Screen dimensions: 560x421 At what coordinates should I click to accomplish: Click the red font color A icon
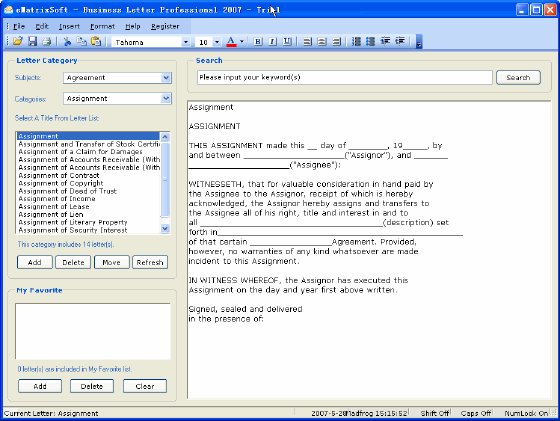231,42
